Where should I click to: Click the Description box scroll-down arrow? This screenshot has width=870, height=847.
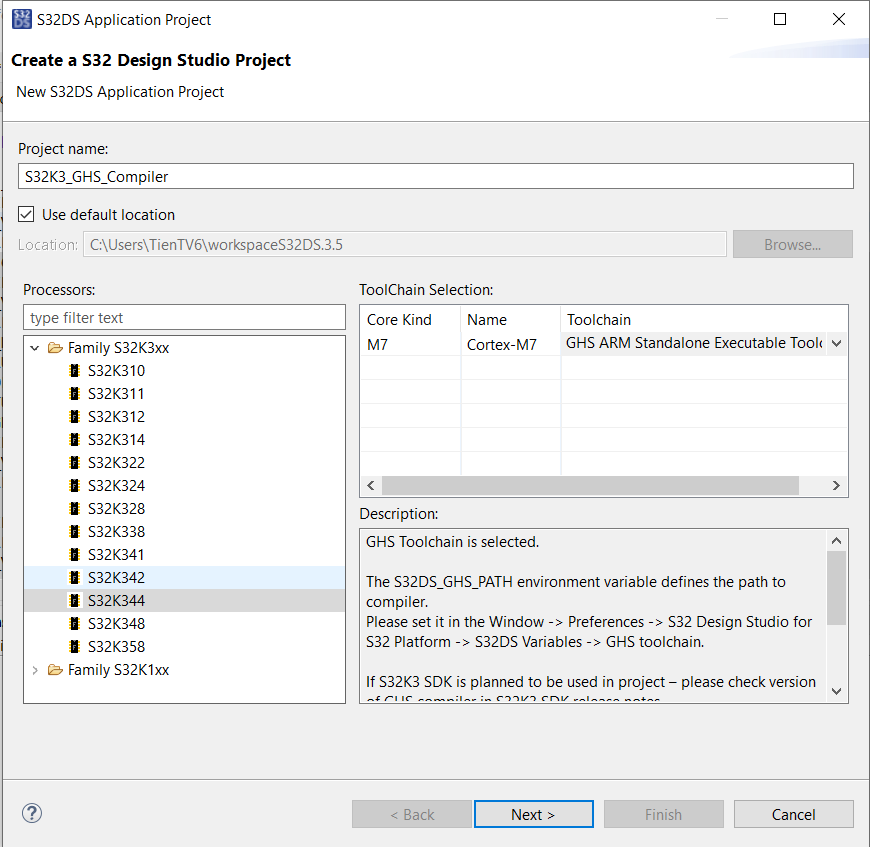click(x=837, y=691)
